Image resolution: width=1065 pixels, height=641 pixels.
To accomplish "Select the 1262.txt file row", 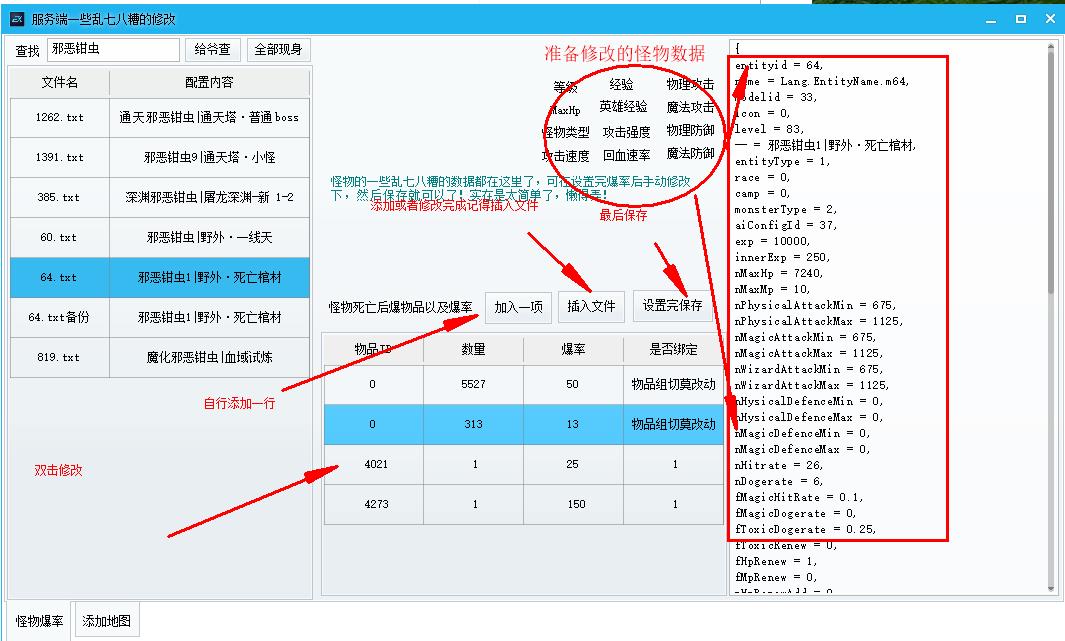I will (60, 118).
